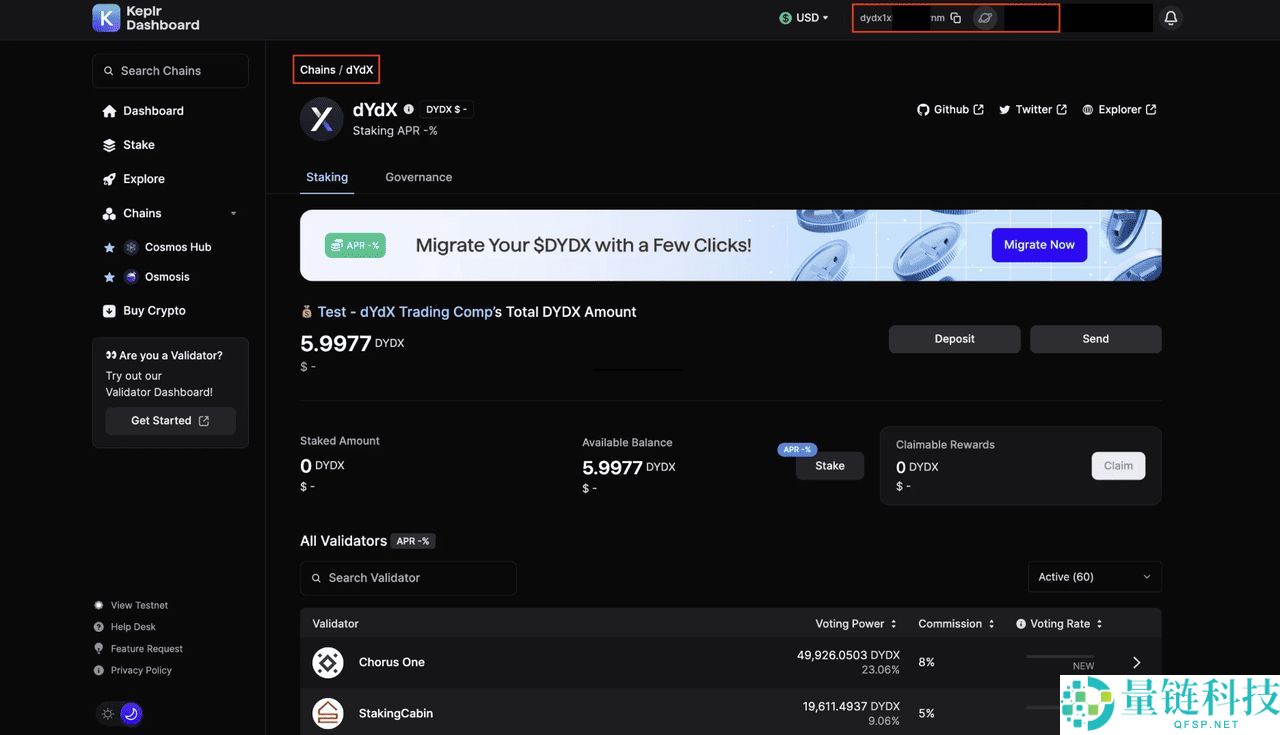Click the info icon beside Voting Rate
This screenshot has width=1280, height=735.
(x=1021, y=624)
